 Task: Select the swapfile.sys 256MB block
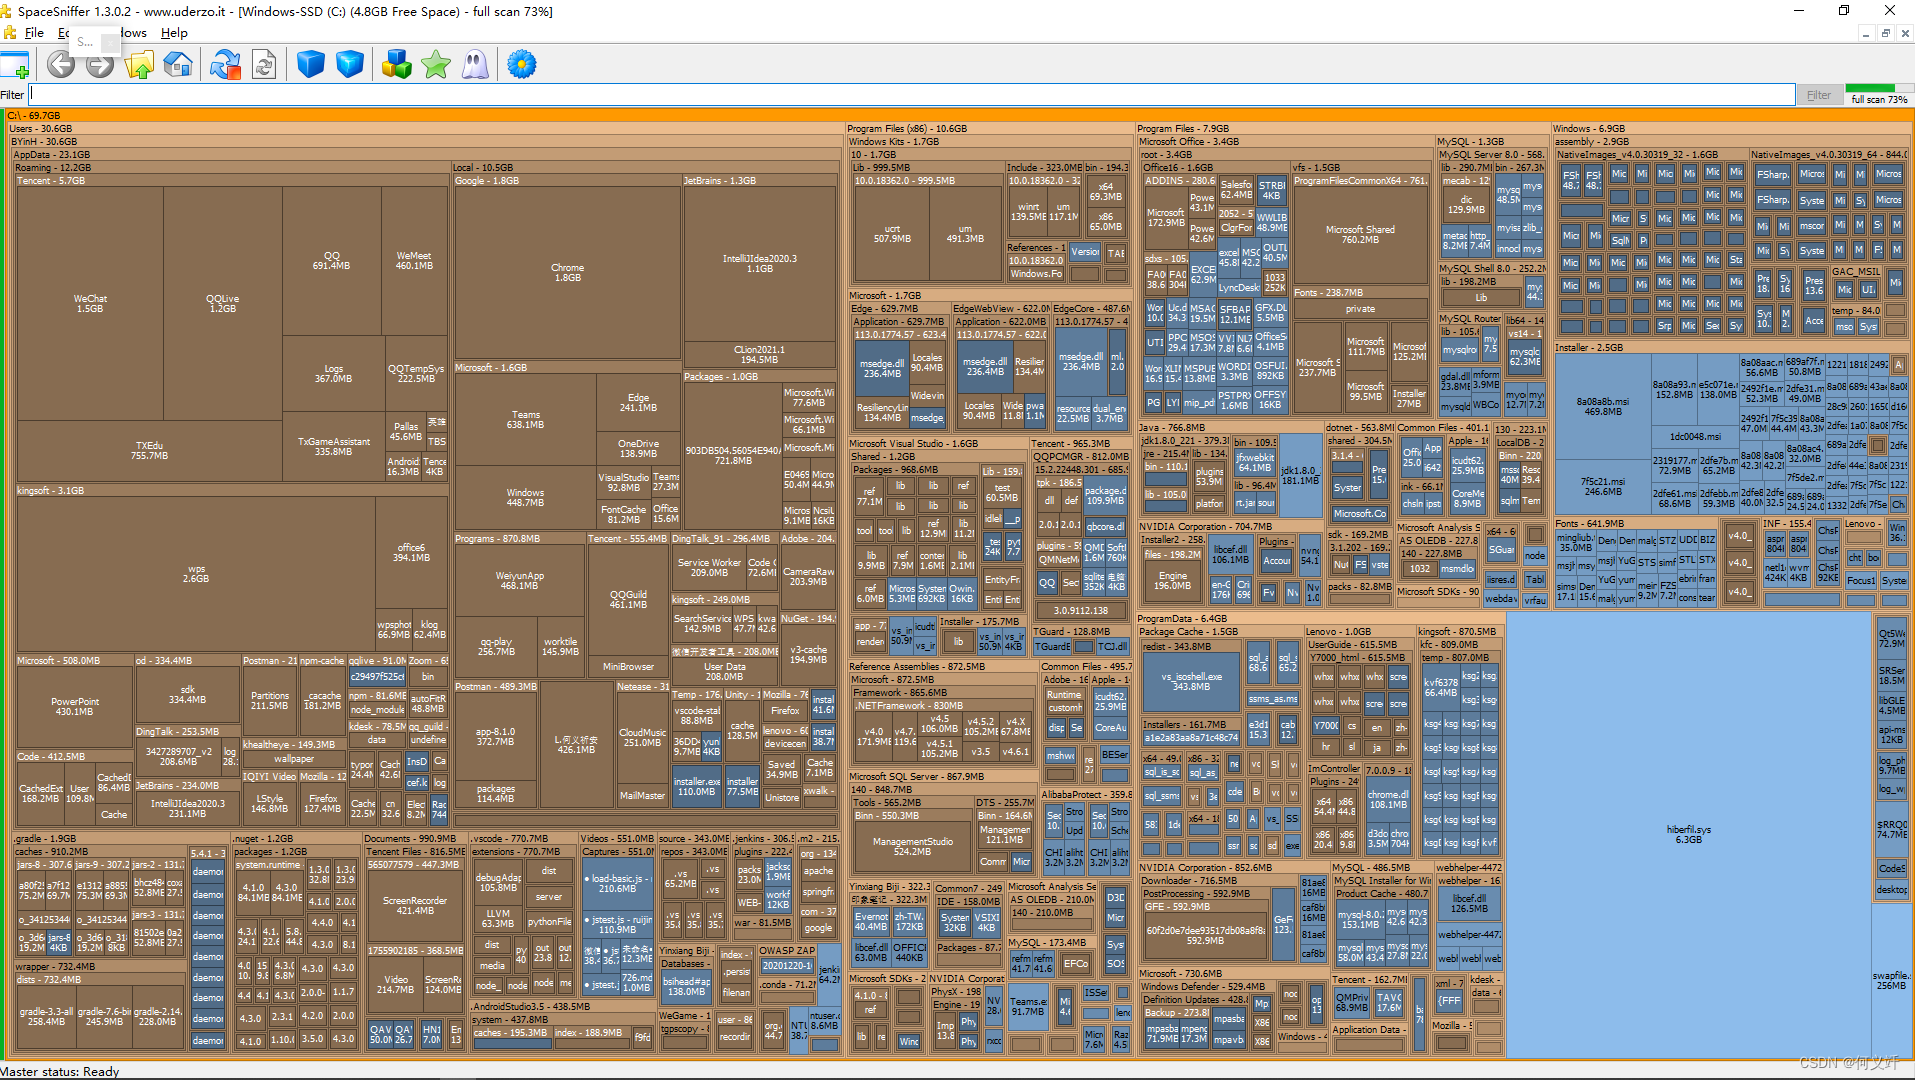tap(1890, 980)
